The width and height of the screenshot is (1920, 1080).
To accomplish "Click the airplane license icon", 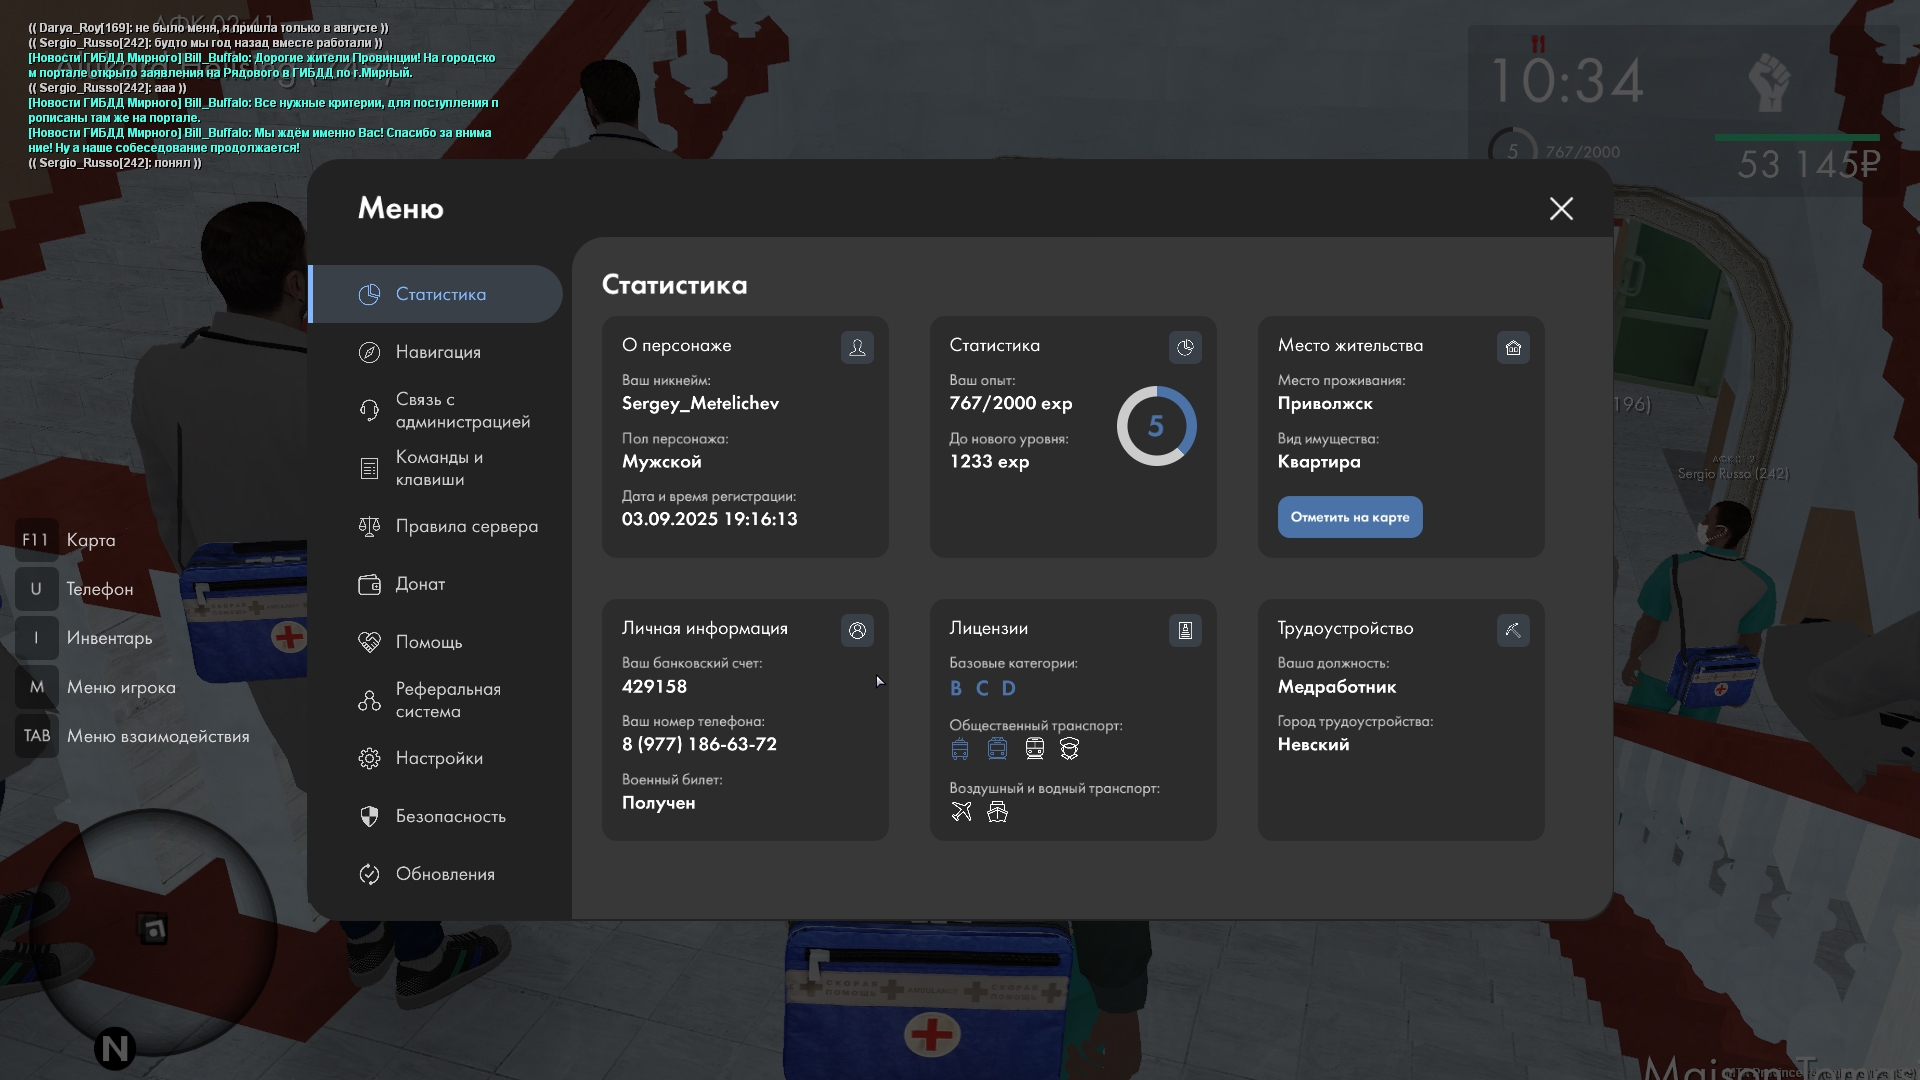I will [961, 812].
